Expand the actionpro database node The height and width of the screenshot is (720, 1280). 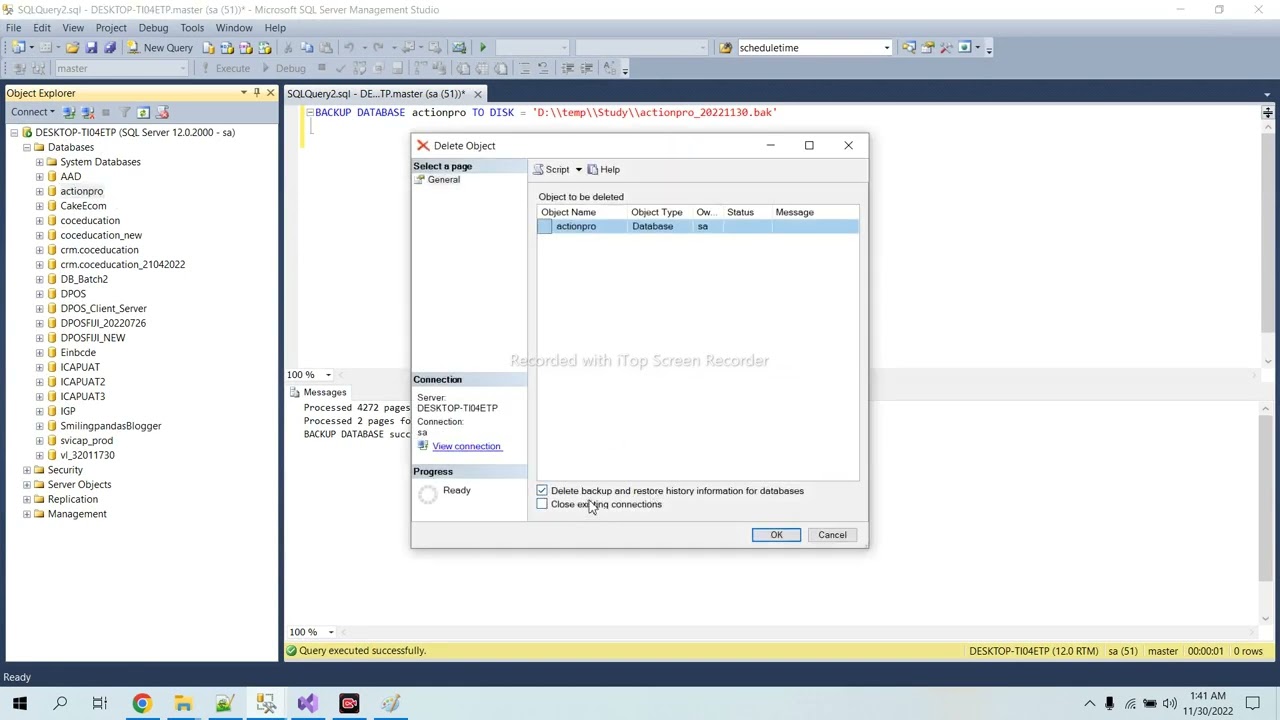click(x=39, y=191)
